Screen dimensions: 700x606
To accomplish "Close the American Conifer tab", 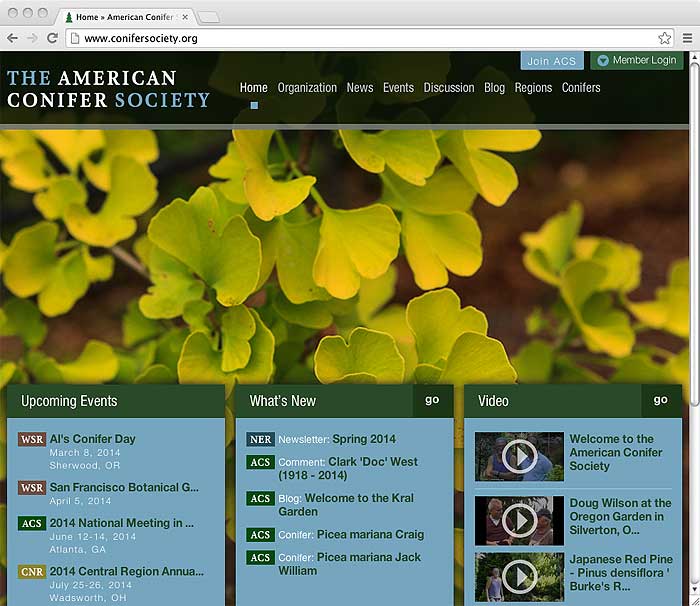I will (185, 17).
